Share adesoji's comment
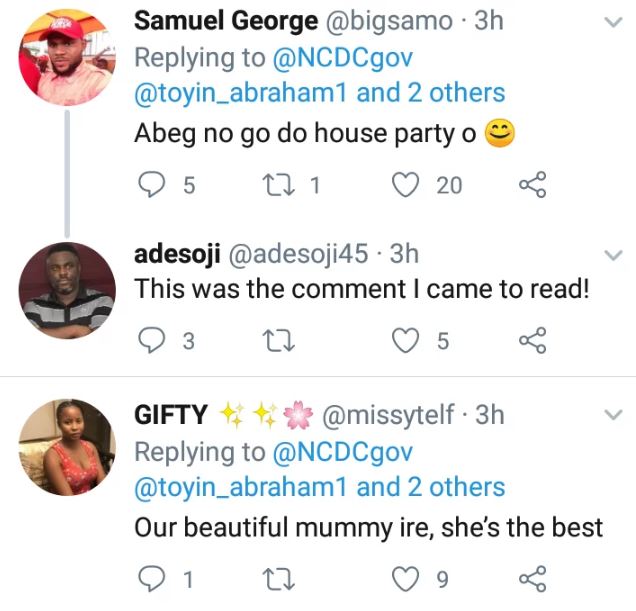Screen dimensions: 636x611 pyautogui.click(x=532, y=341)
